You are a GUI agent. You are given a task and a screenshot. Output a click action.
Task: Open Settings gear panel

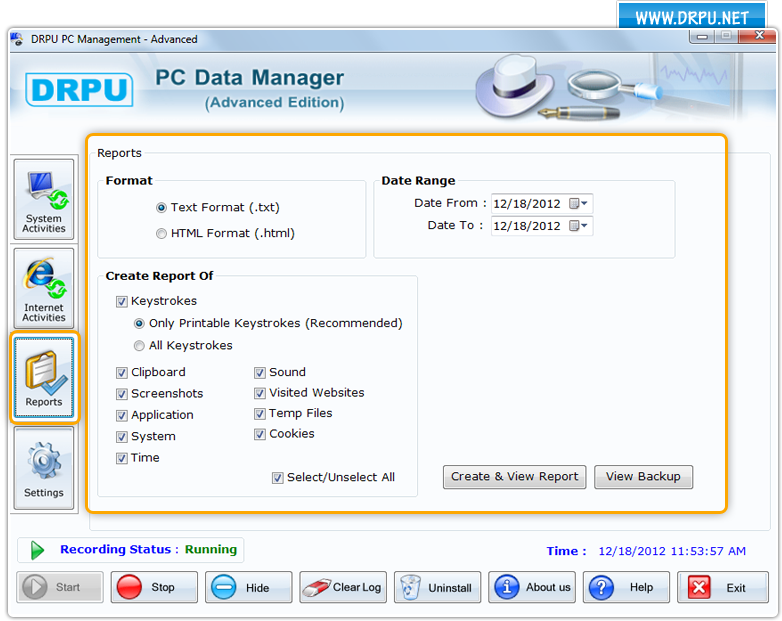coord(44,468)
